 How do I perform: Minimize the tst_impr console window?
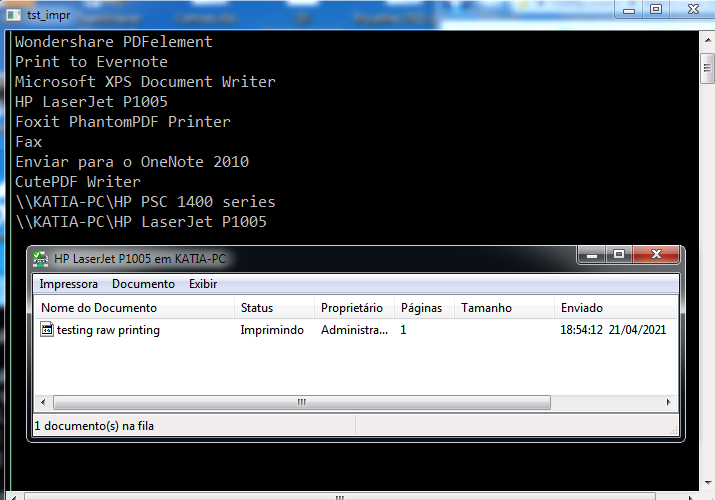click(x=629, y=10)
